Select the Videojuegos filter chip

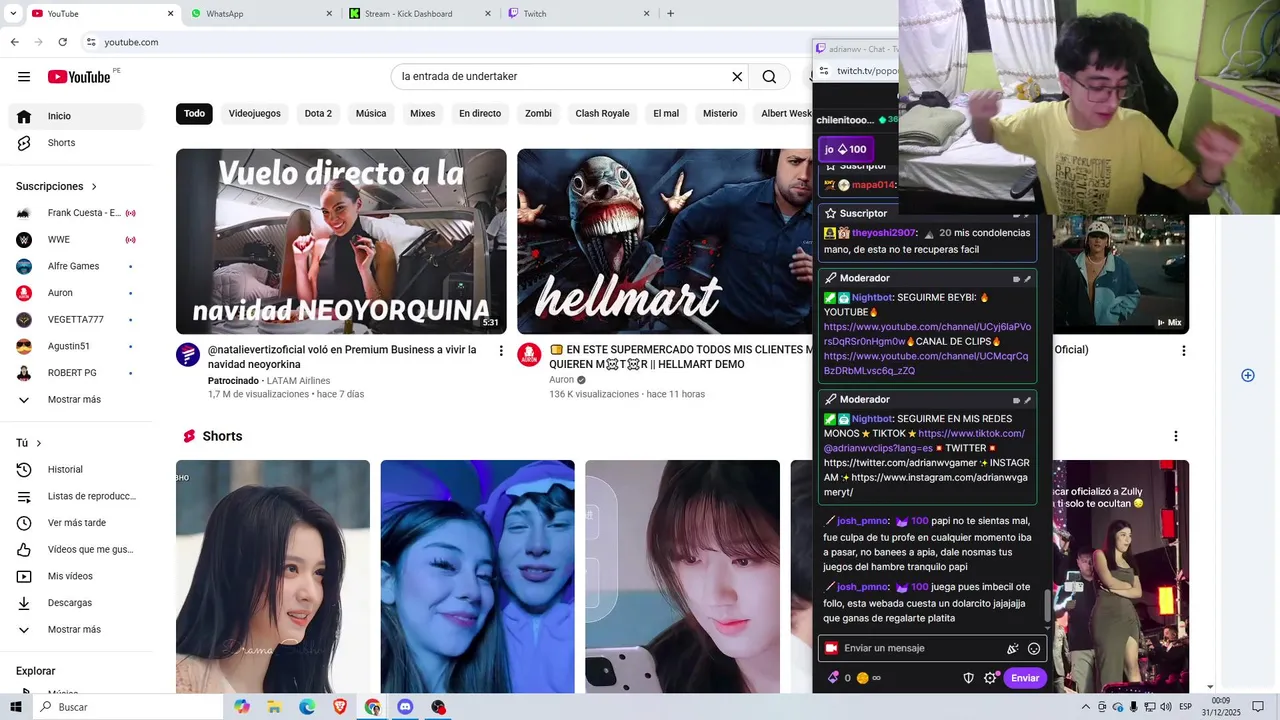click(255, 114)
